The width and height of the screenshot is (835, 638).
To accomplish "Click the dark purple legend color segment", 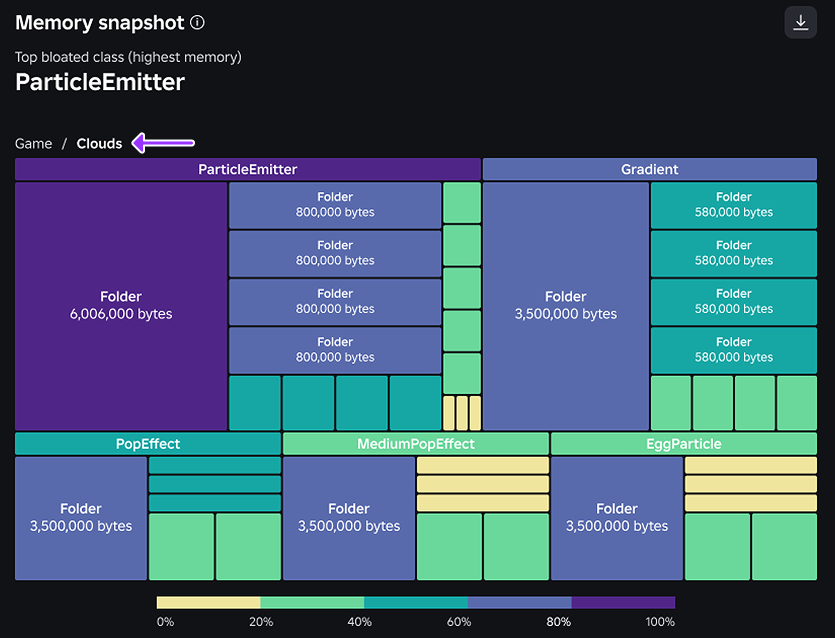I will (623, 602).
